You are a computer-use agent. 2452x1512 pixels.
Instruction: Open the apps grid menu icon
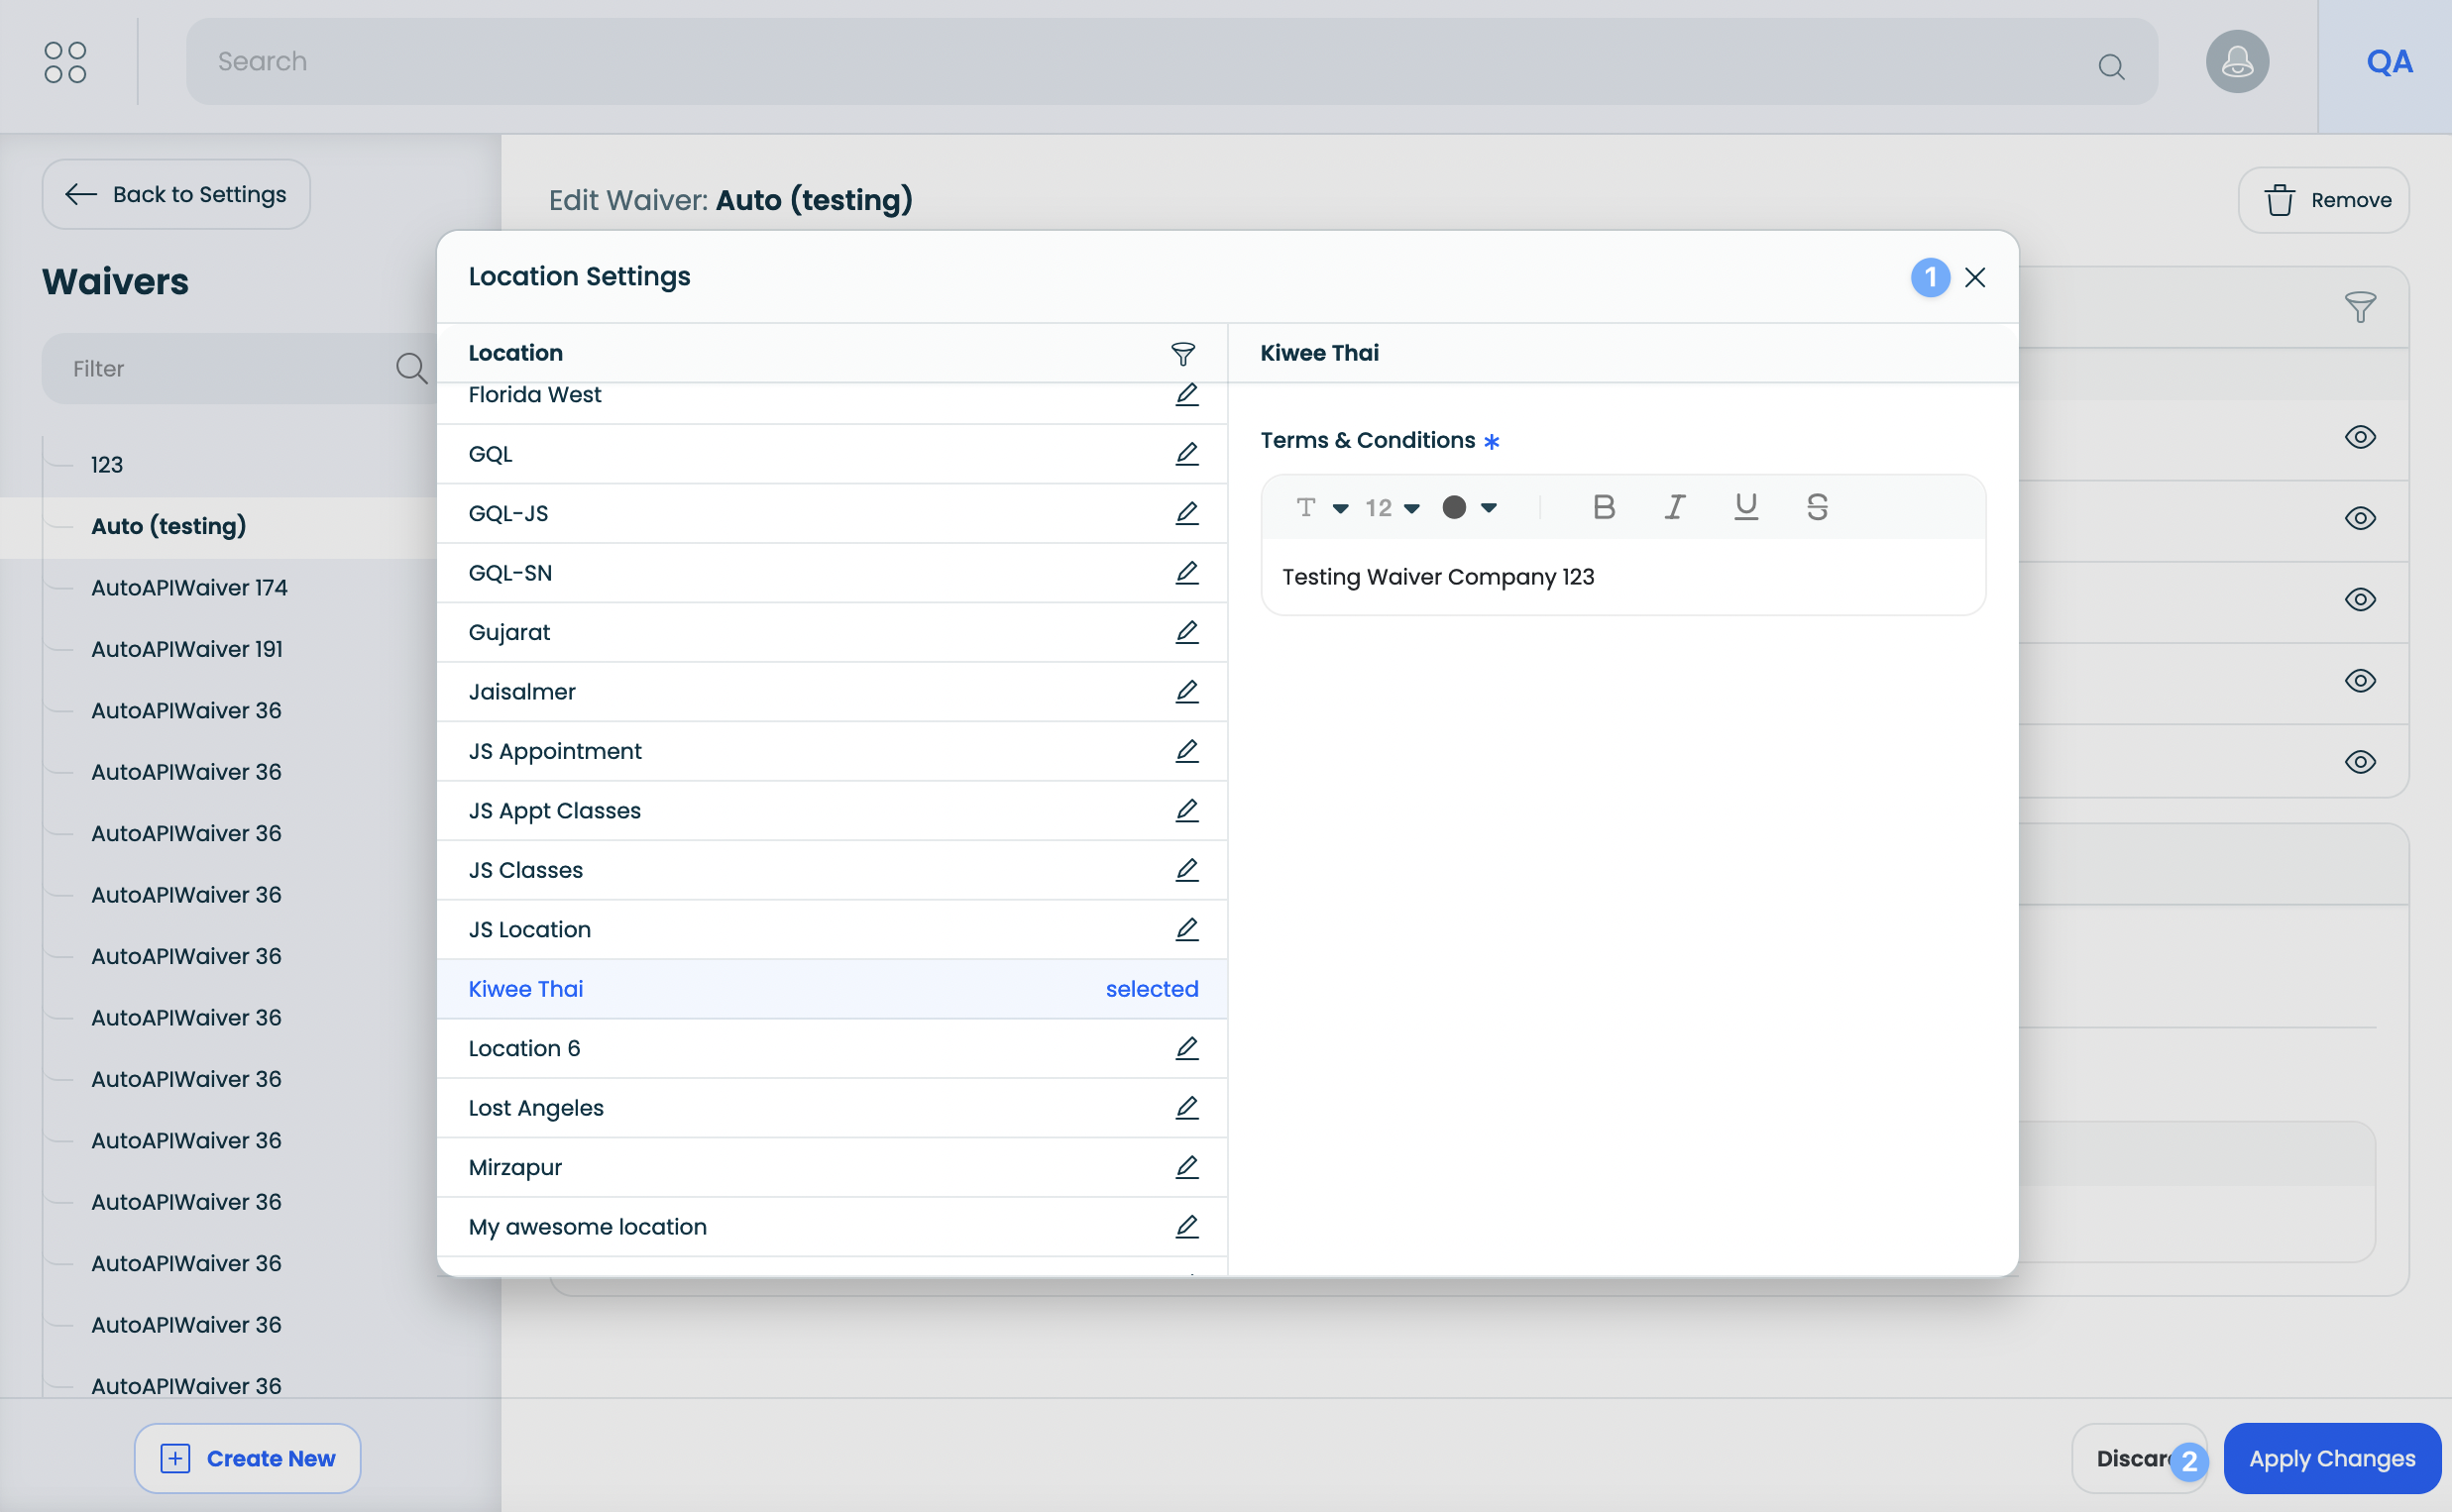click(66, 62)
